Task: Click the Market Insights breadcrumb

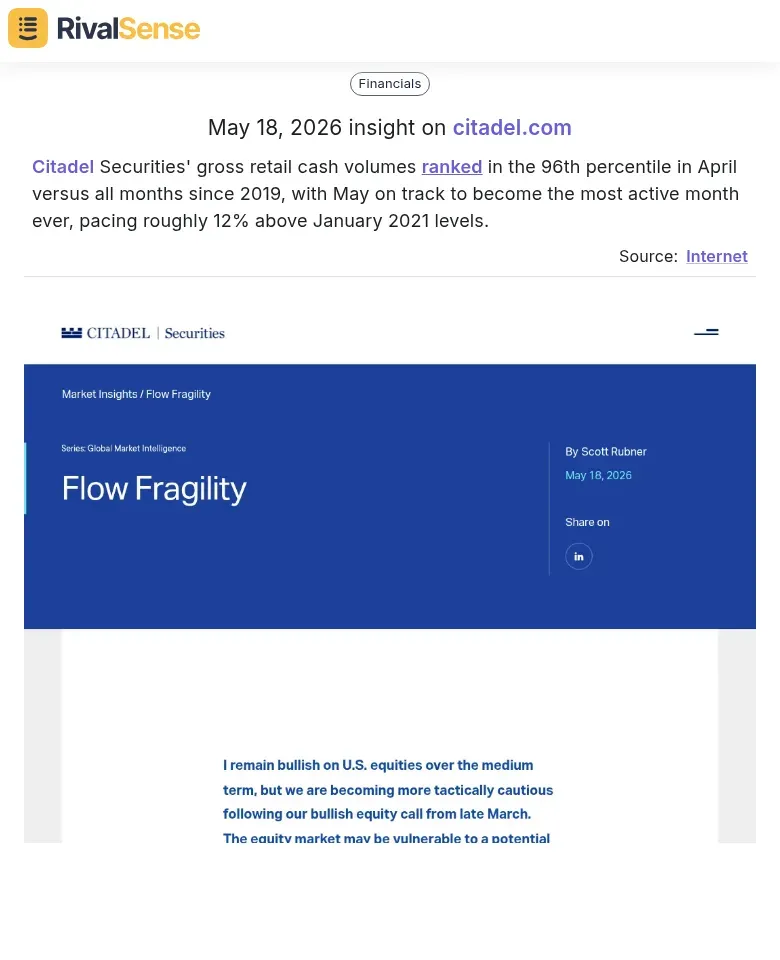Action: (x=99, y=394)
